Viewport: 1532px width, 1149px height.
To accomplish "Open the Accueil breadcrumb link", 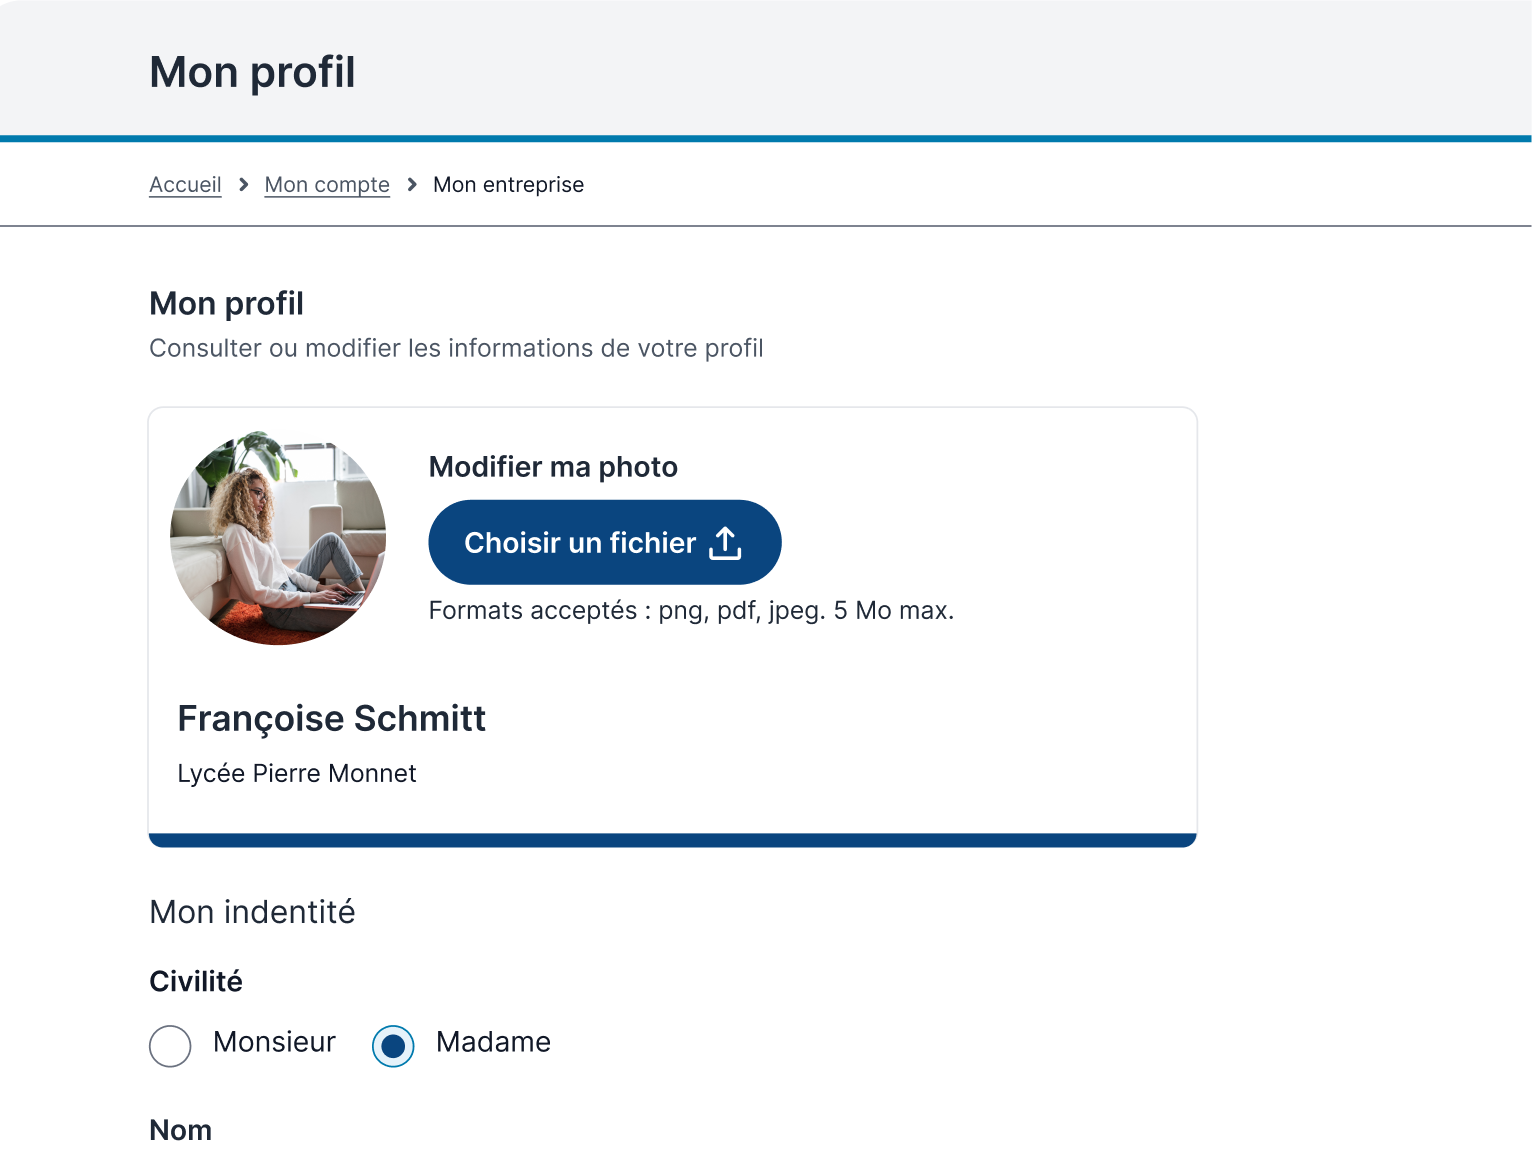I will coord(185,185).
